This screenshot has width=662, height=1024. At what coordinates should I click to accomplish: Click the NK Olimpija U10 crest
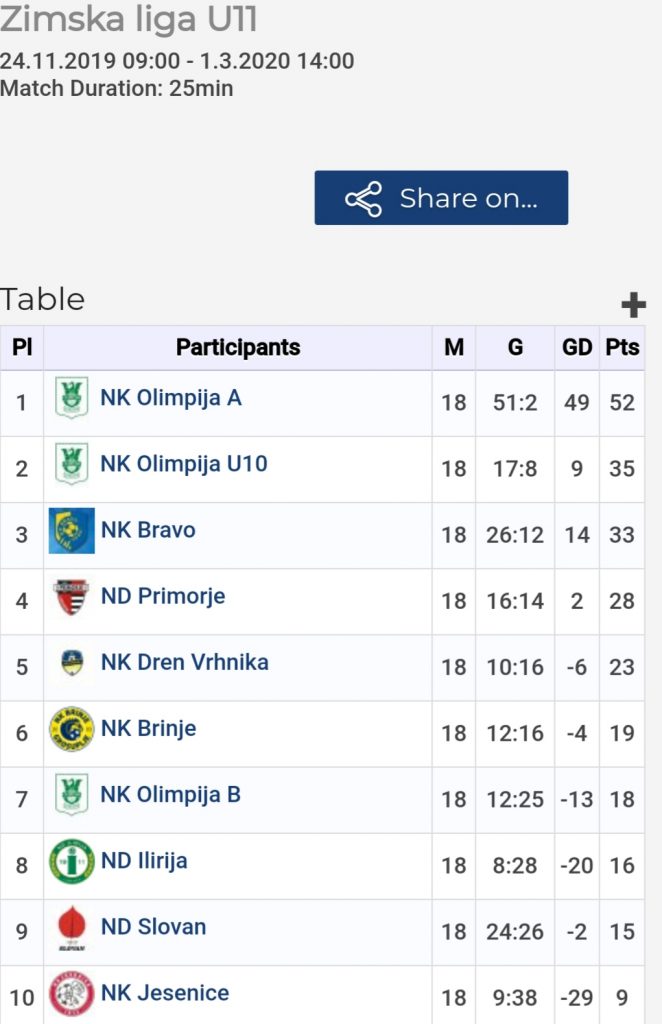[x=71, y=464]
